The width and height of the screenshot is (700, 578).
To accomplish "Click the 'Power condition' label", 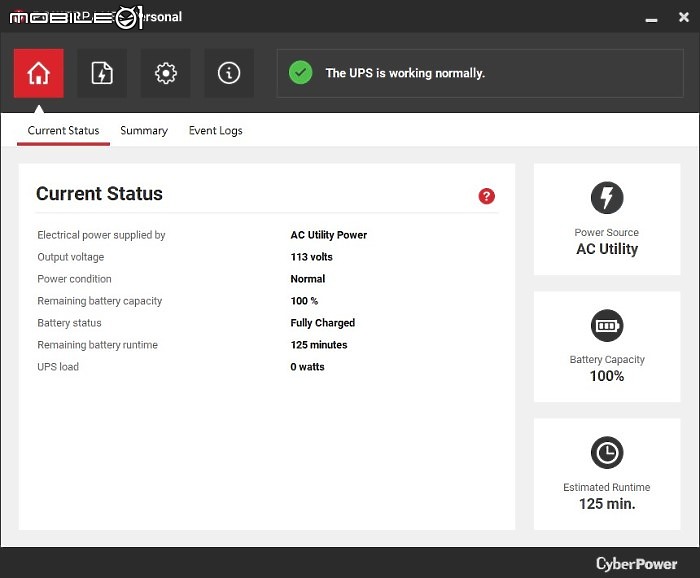I will click(x=75, y=279).
